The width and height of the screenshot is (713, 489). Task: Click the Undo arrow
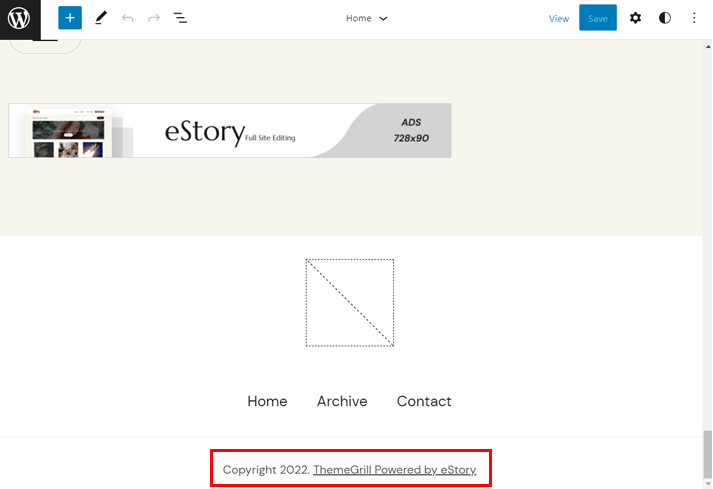point(127,18)
